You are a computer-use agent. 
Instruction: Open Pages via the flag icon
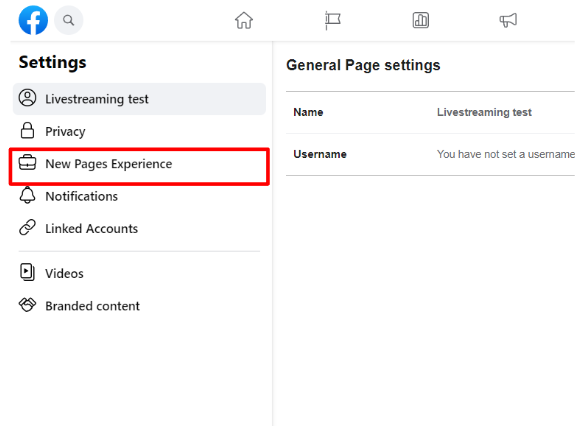pyautogui.click(x=333, y=20)
